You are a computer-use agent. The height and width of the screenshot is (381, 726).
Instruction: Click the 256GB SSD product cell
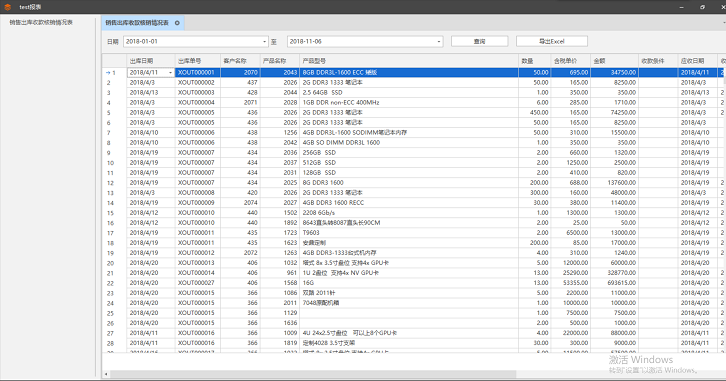tap(409, 153)
